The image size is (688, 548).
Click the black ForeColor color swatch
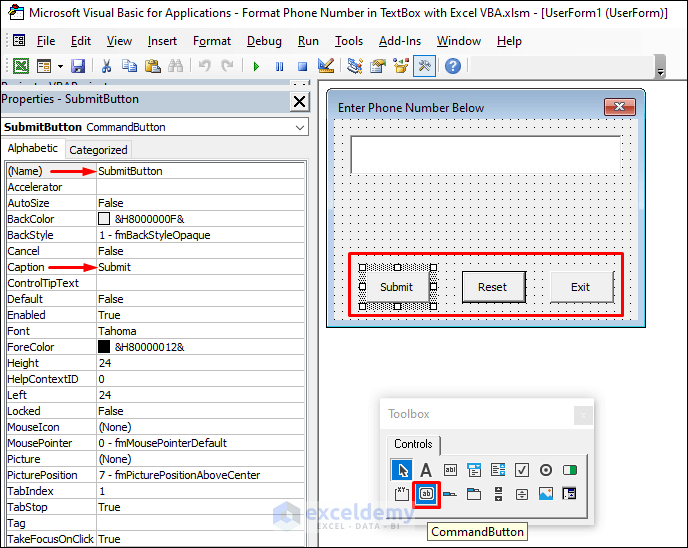[x=104, y=347]
